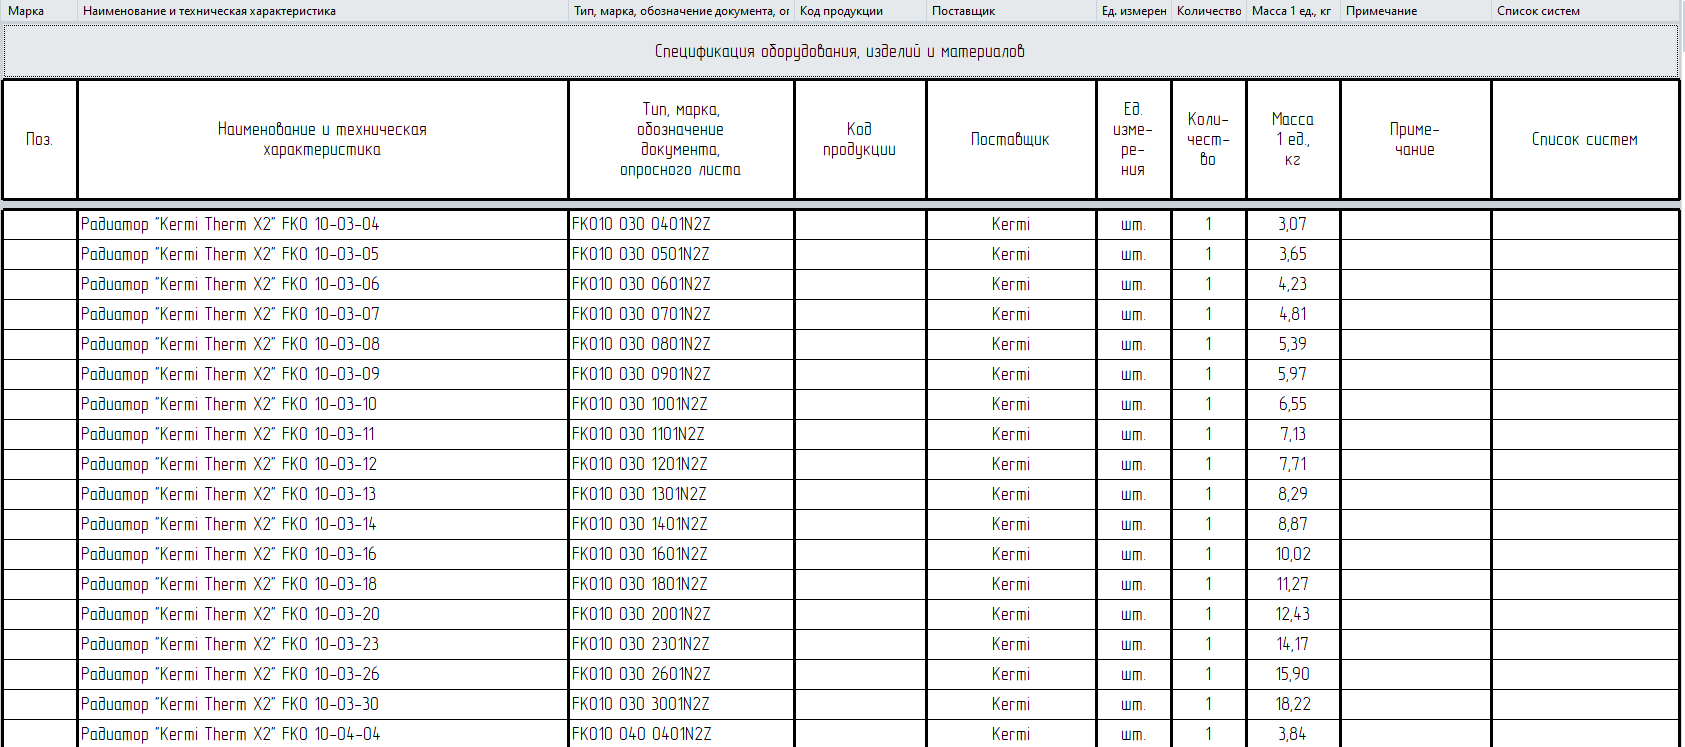
Task: Select mass value 8,87
Action: click(x=1293, y=524)
